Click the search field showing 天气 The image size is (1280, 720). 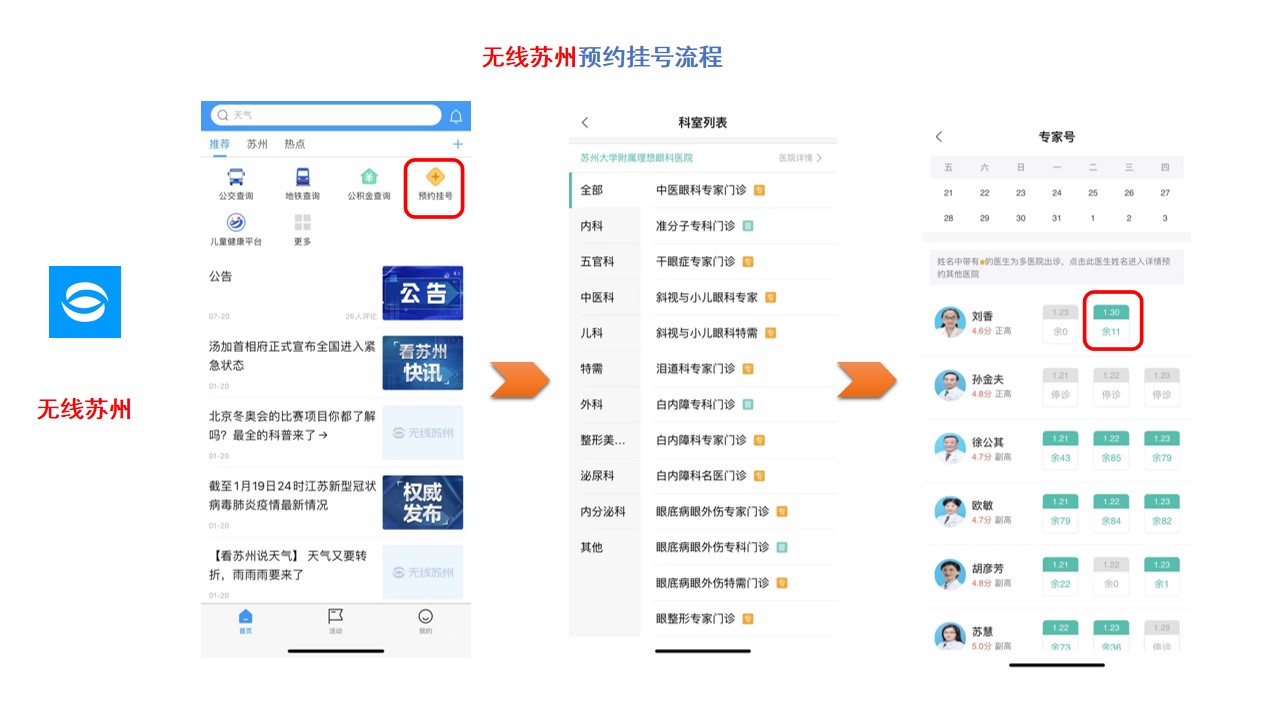(326, 116)
